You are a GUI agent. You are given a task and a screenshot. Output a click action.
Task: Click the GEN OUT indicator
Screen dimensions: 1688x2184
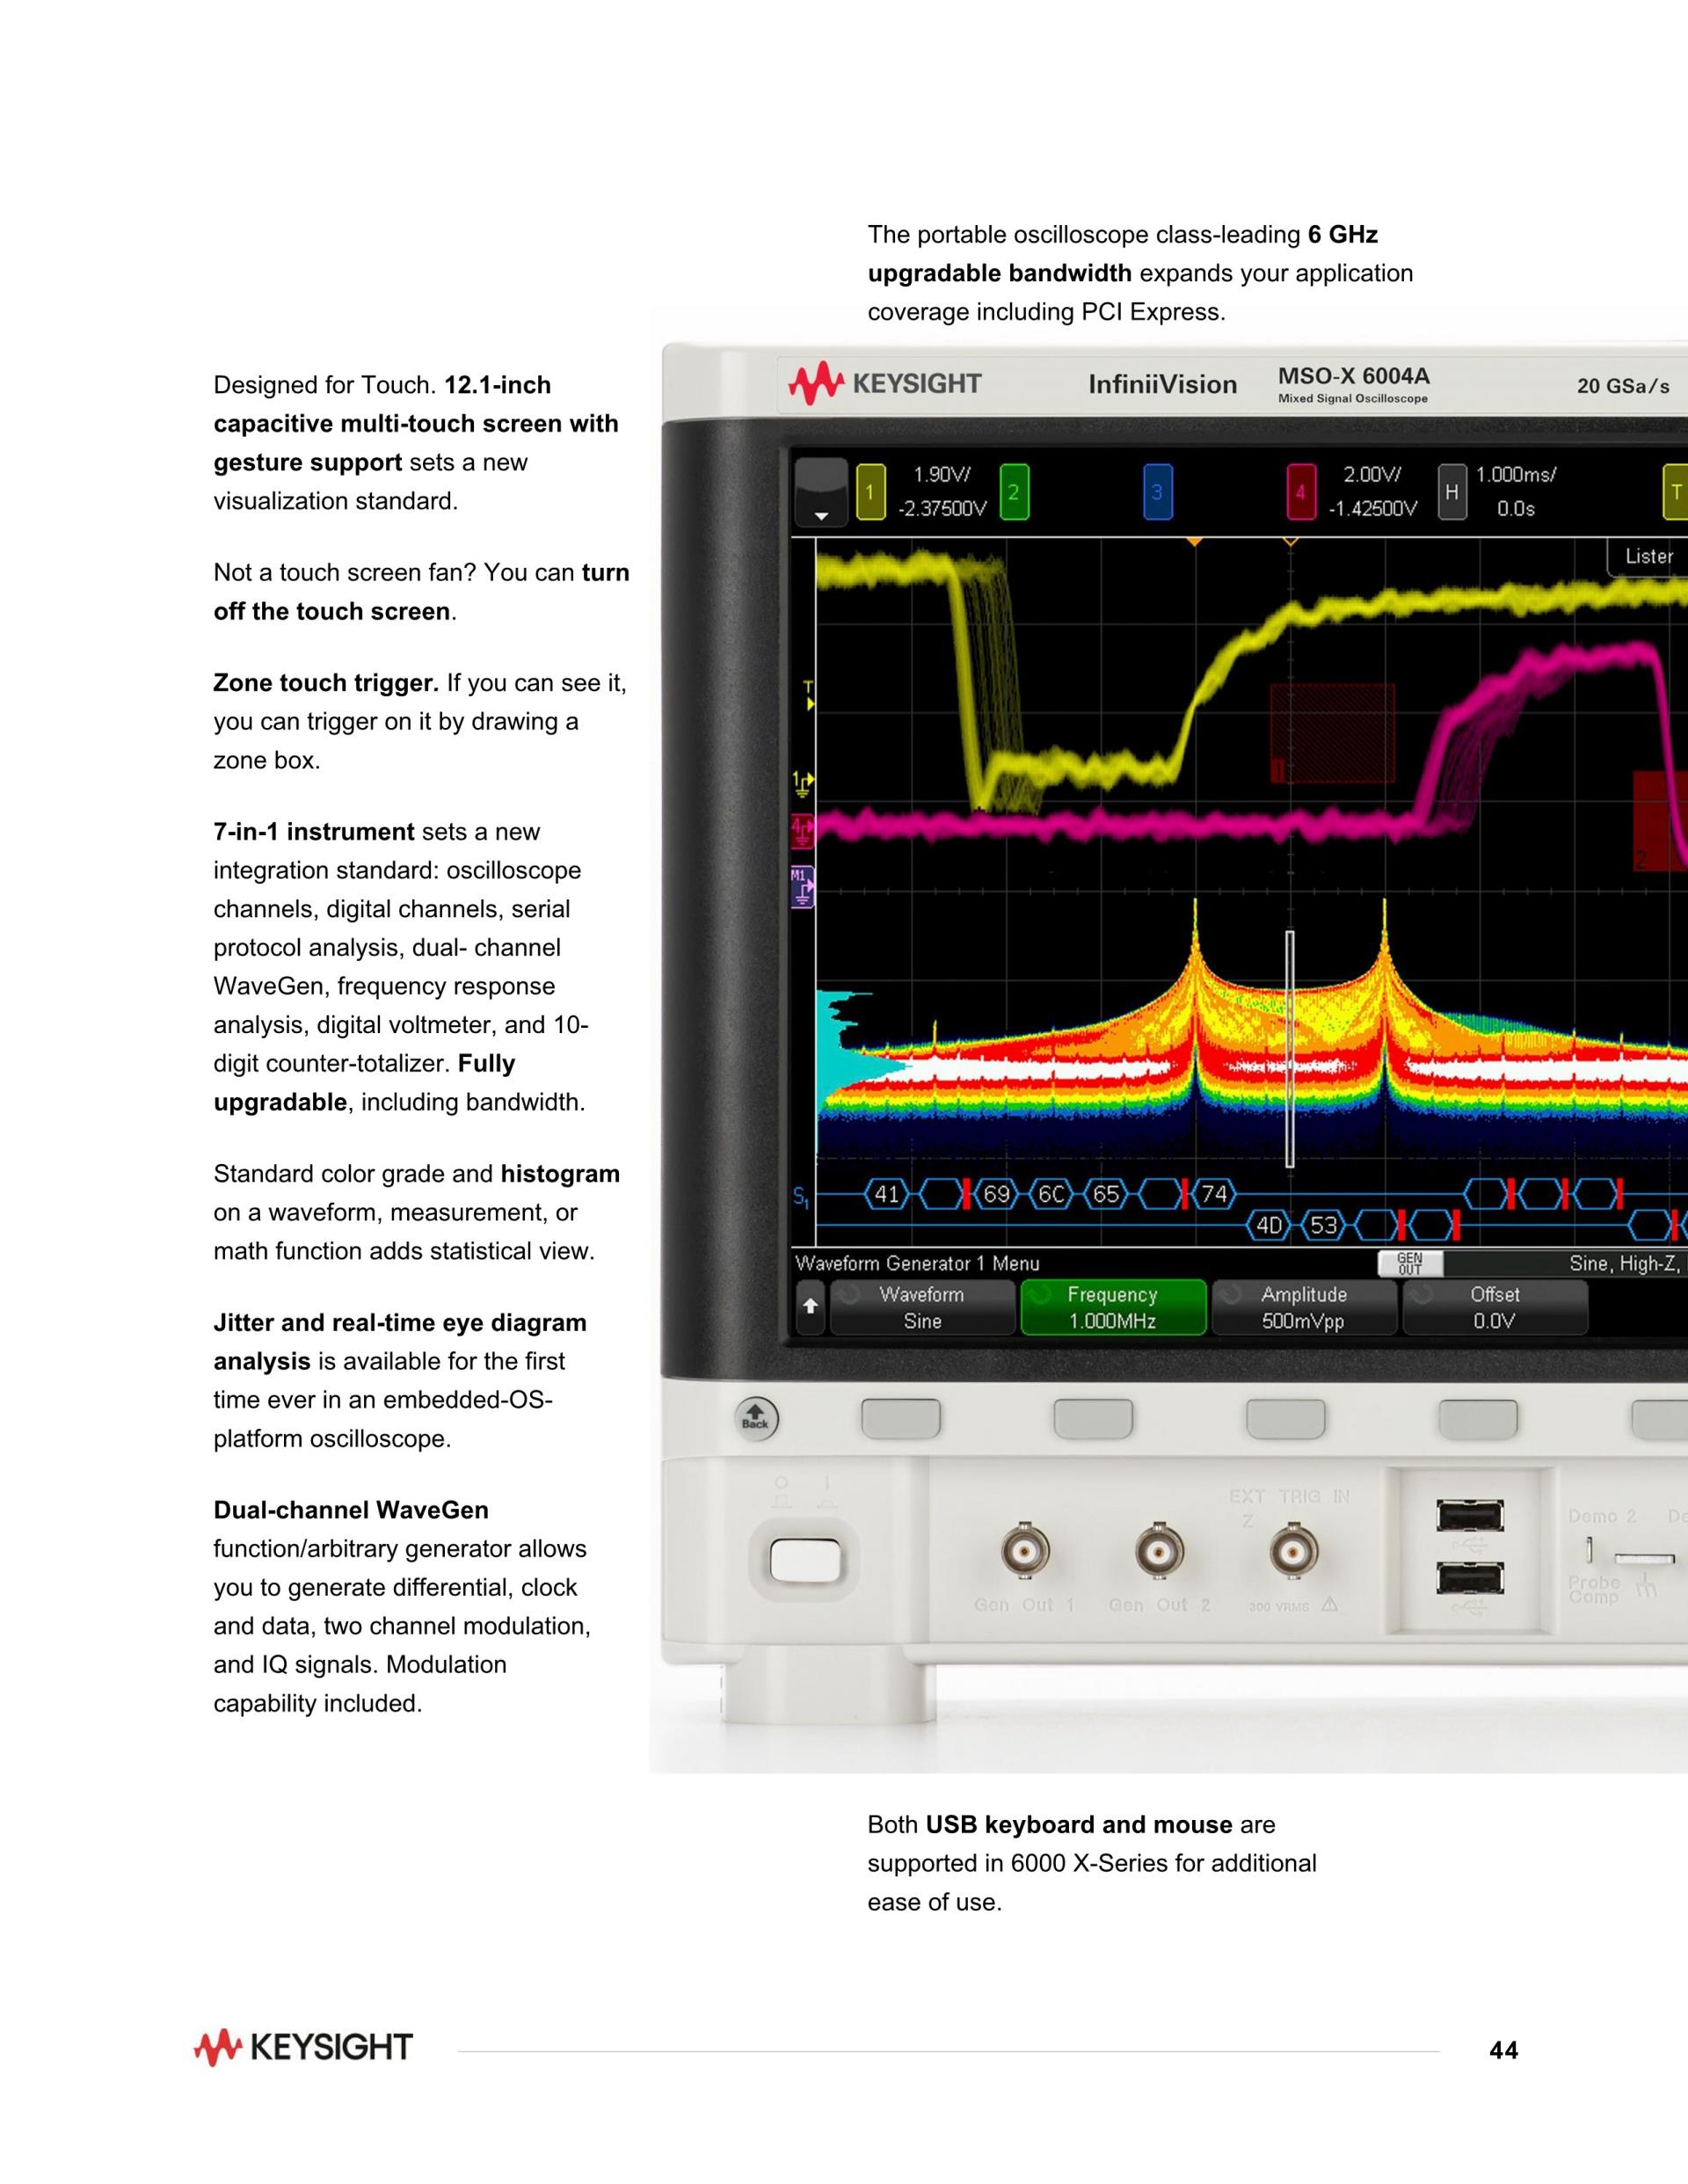[1409, 1264]
